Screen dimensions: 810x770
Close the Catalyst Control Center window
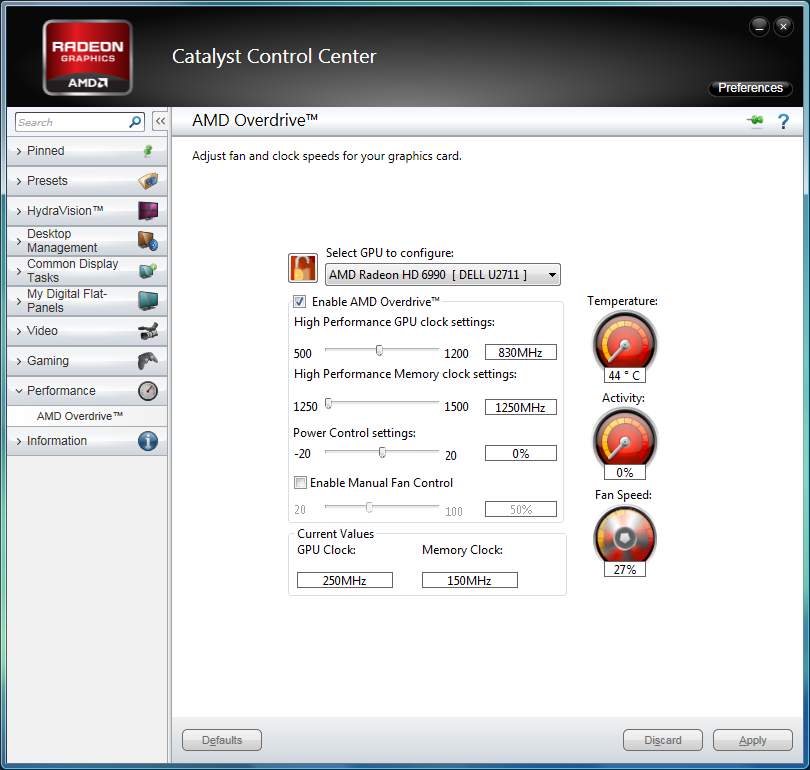tap(783, 26)
